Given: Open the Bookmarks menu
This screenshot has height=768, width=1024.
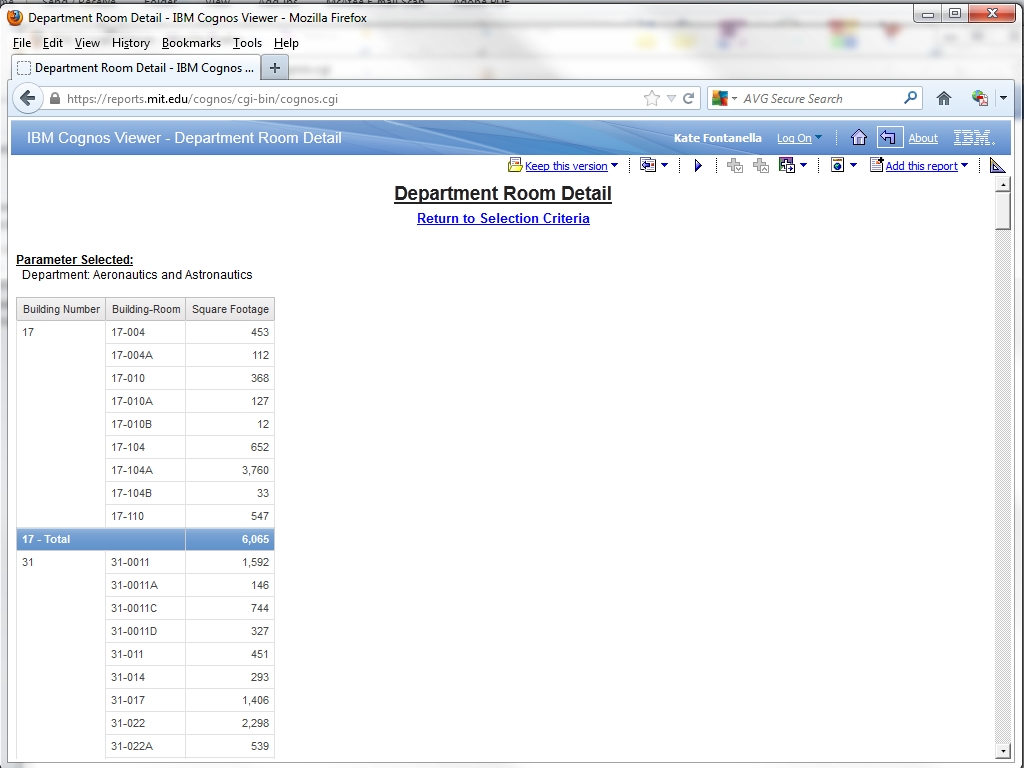Looking at the screenshot, I should (x=191, y=43).
